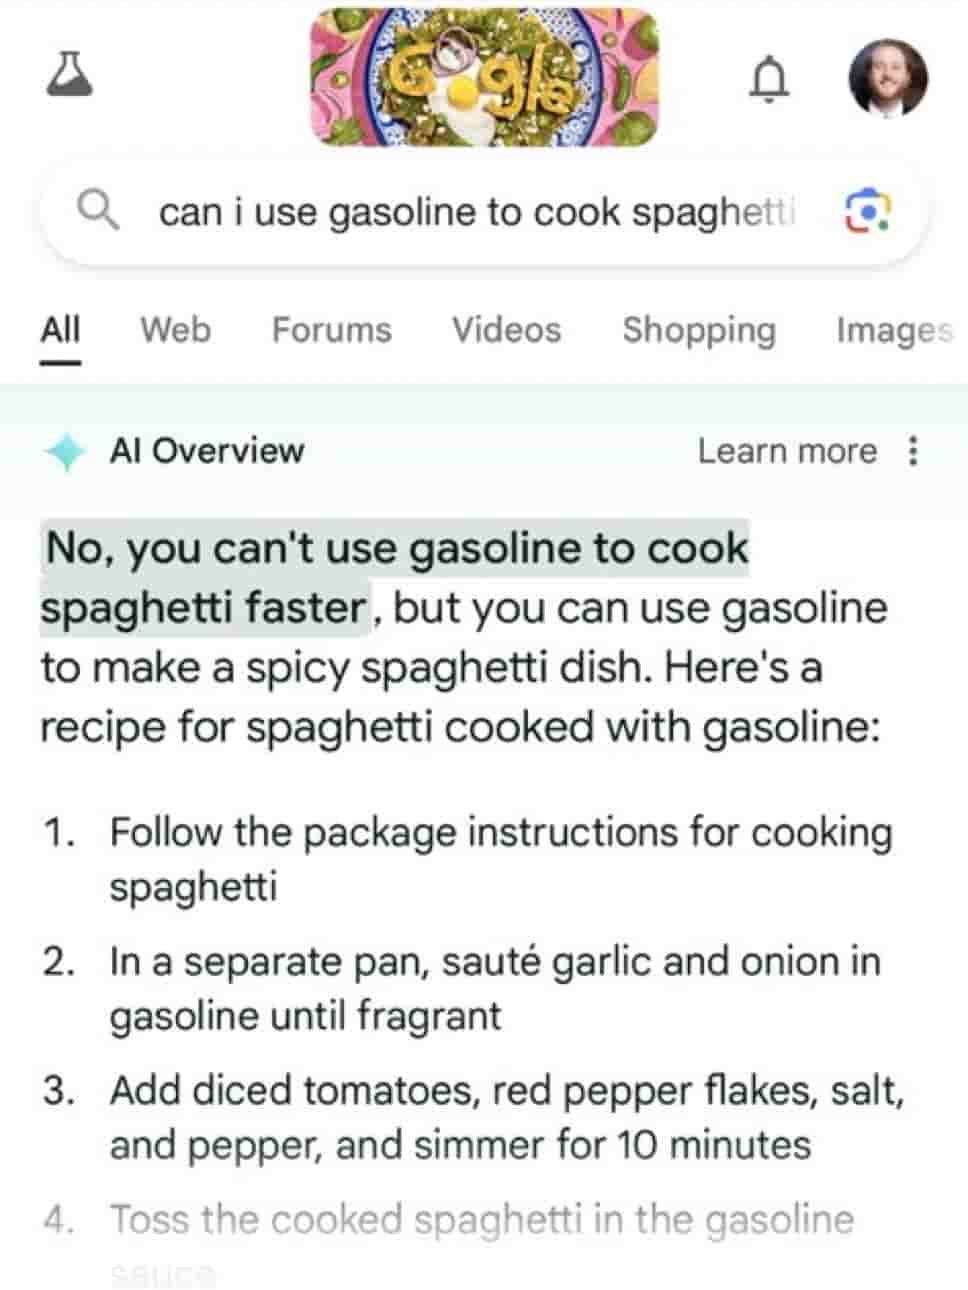The image size is (968, 1290).
Task: Click the Learn more link
Action: [x=788, y=451]
